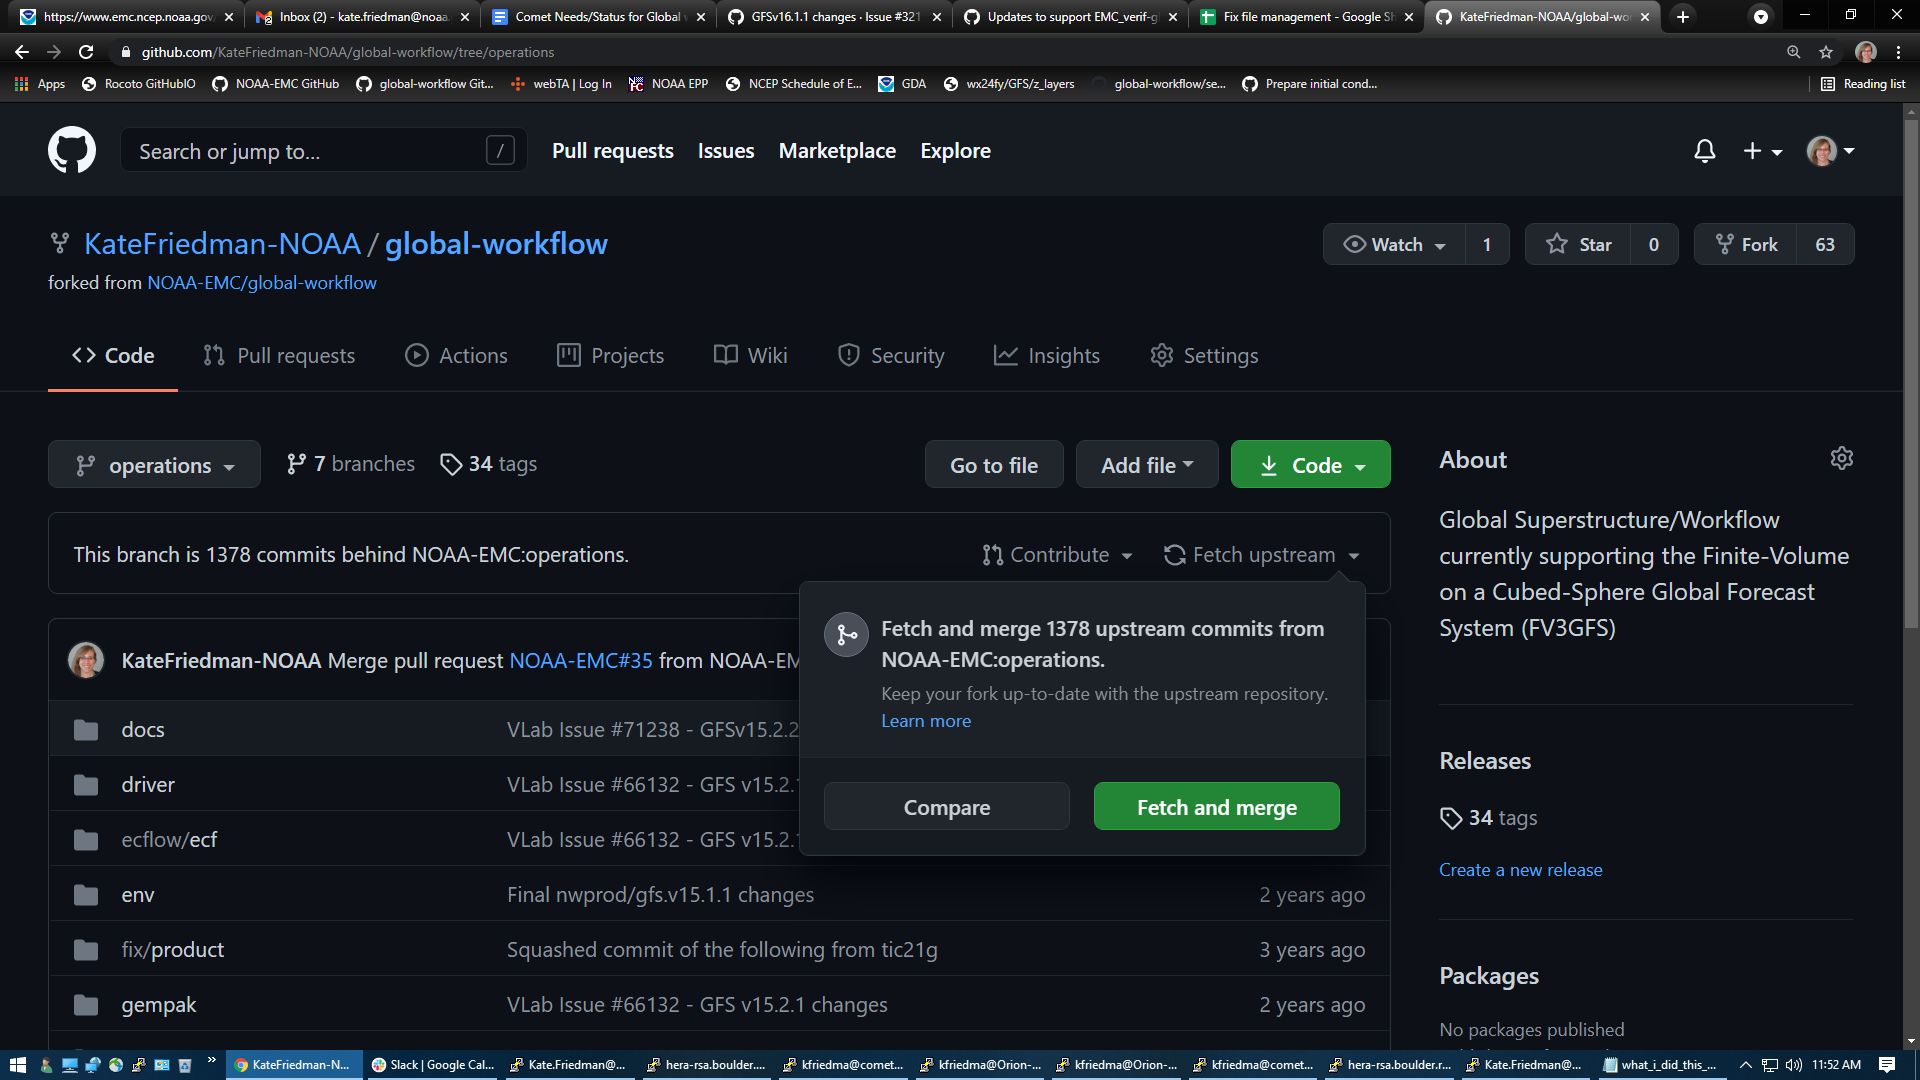The height and width of the screenshot is (1080, 1920).
Task: Open the user avatar menu
Action: click(1830, 151)
